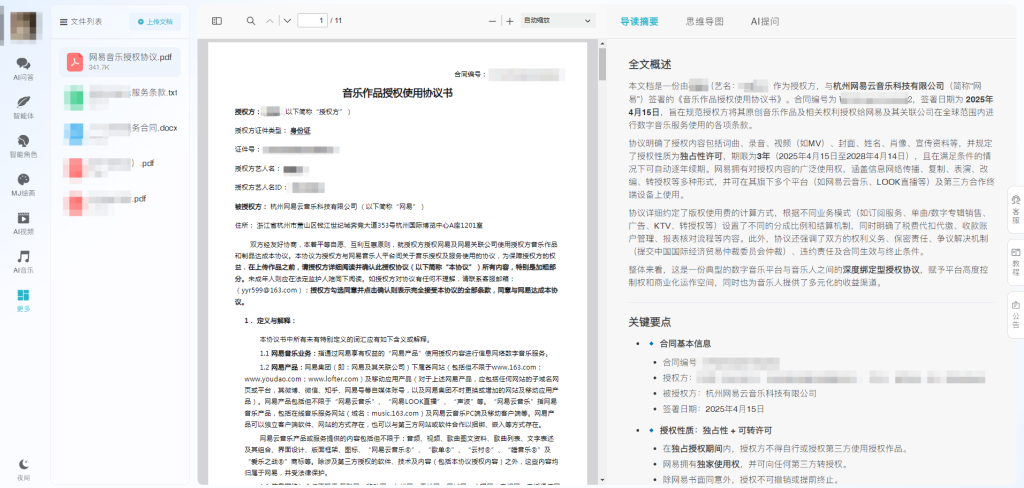Switch to the 思维导图 tab

click(705, 20)
